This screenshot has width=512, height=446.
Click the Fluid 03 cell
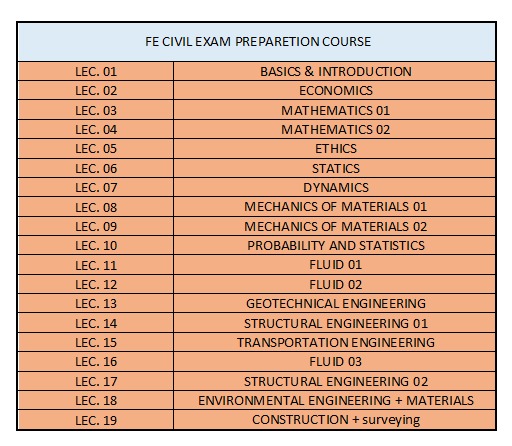pos(334,362)
